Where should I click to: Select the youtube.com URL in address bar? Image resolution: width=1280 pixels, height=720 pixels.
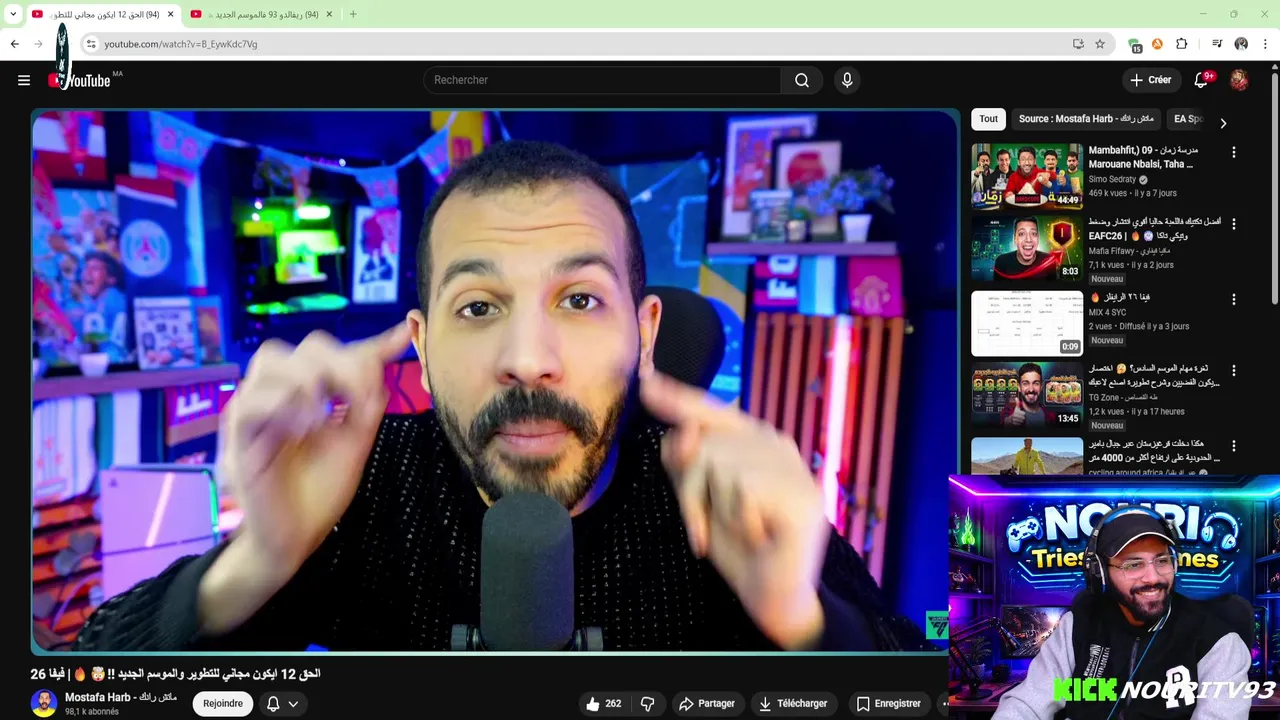coord(181,44)
